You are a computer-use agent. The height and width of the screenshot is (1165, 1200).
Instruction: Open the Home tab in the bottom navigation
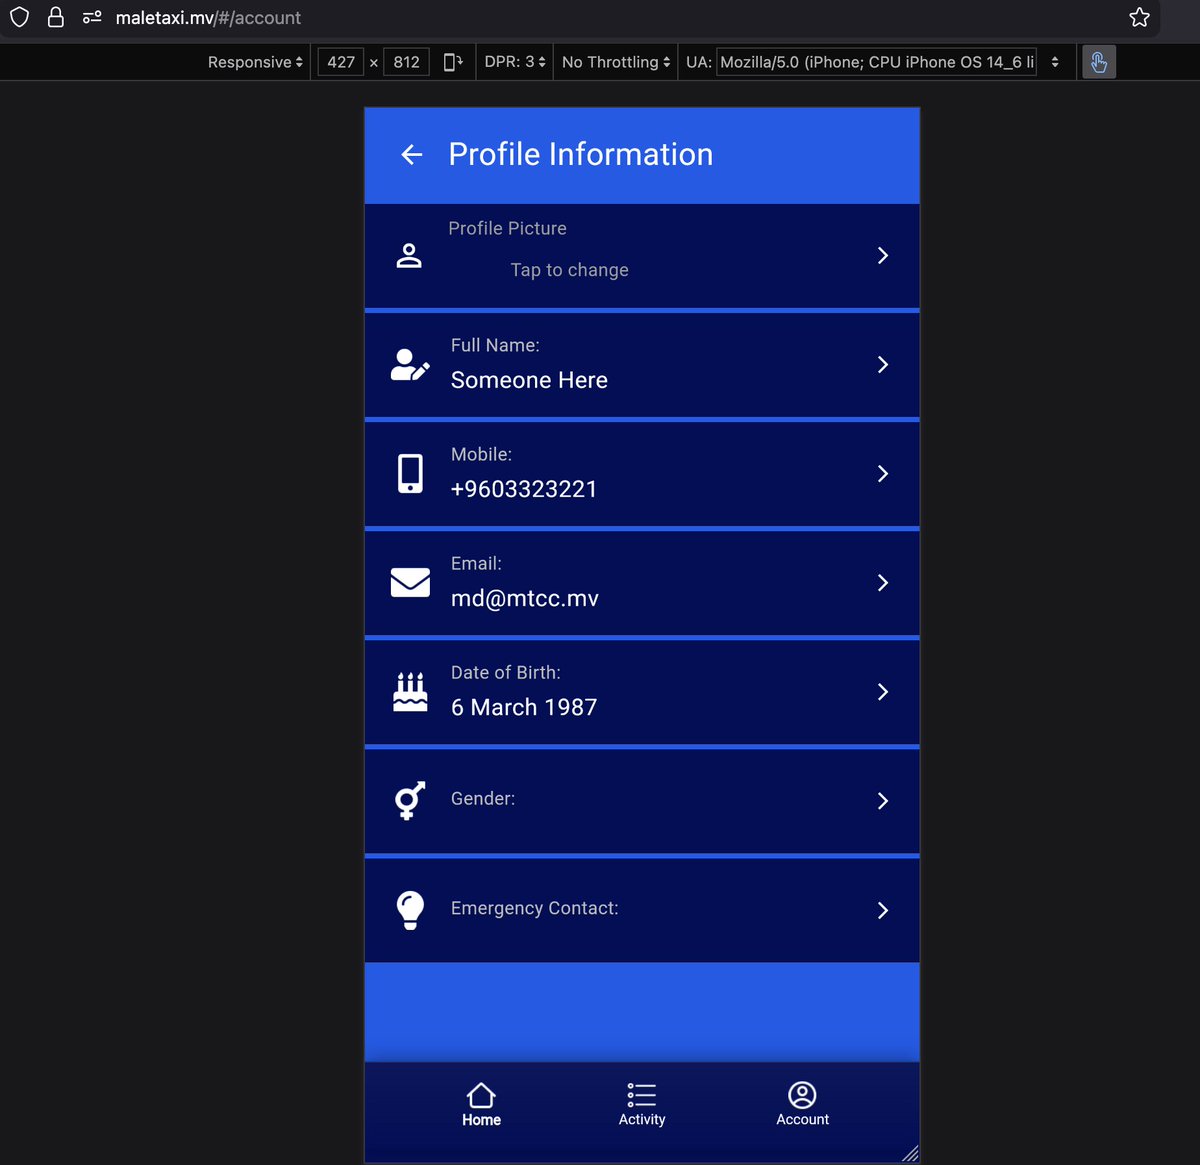click(481, 1105)
